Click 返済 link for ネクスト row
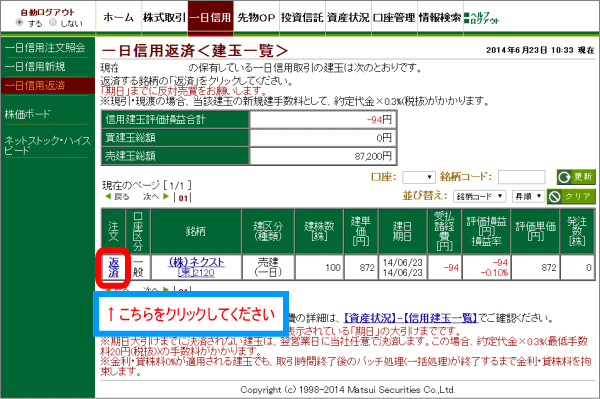600x399 pixels. pos(114,267)
